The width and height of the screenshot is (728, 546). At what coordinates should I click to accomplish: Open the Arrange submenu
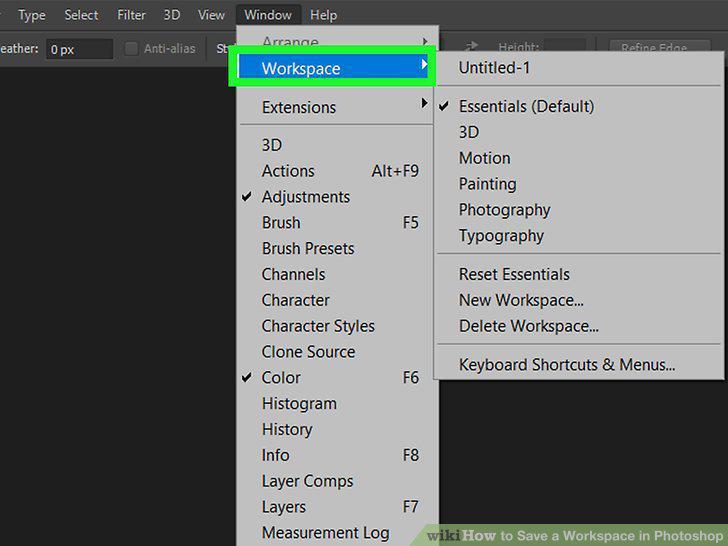[x=337, y=40]
